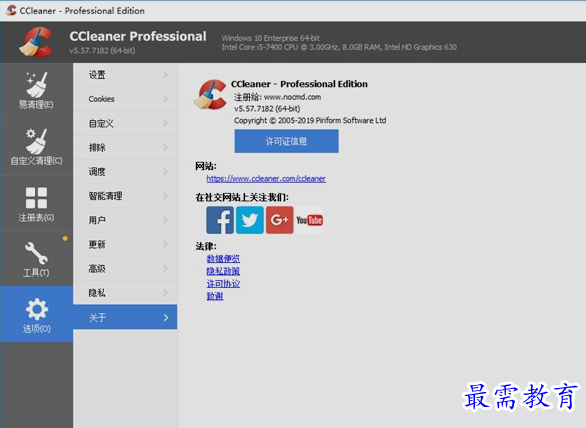Open the 更新 (Updates) options page
This screenshot has height=428, width=586.
click(125, 244)
